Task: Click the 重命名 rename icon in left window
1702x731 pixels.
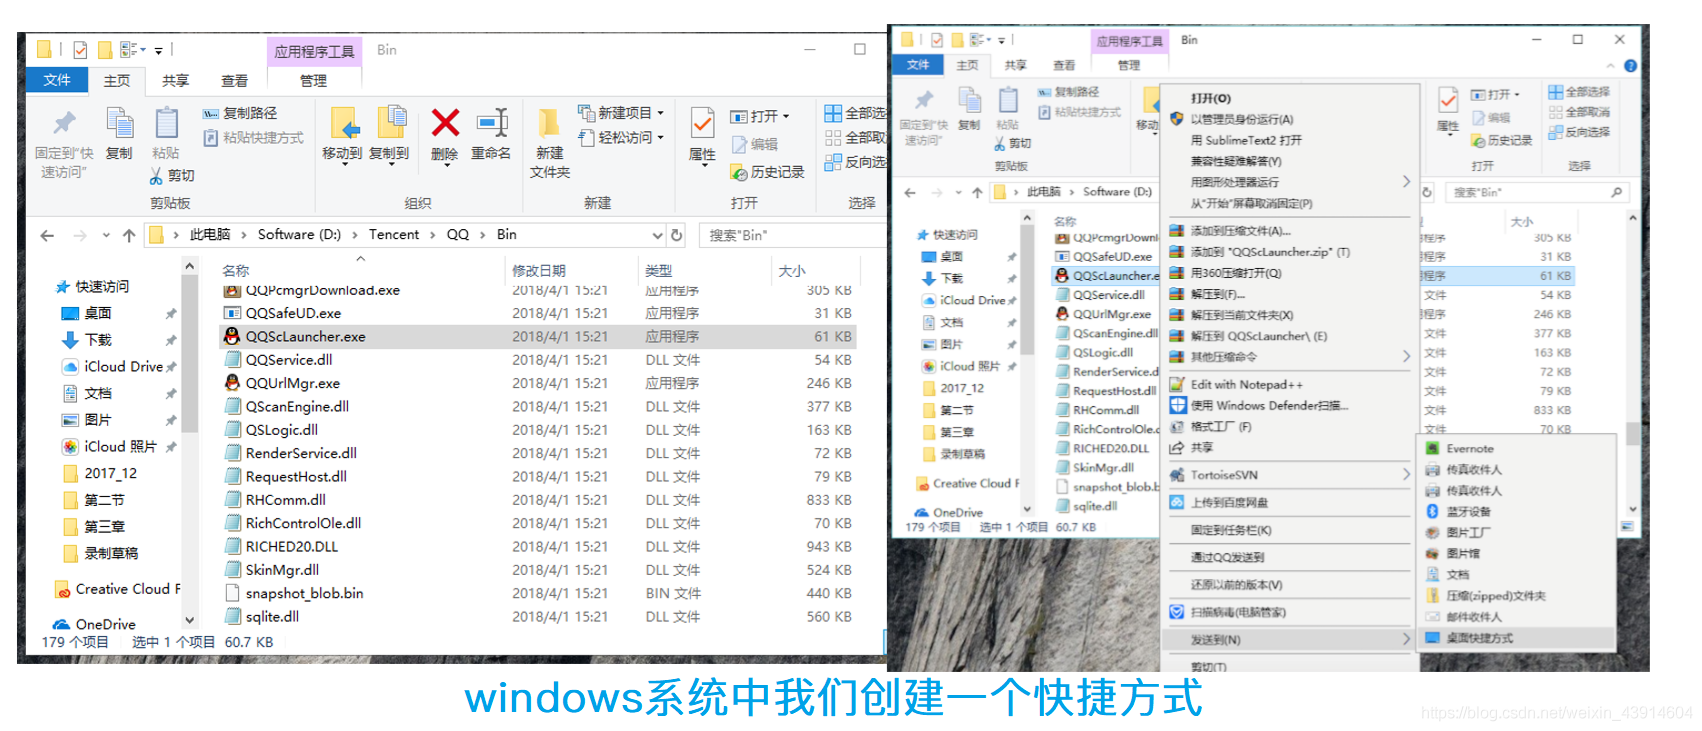Action: pos(492,123)
